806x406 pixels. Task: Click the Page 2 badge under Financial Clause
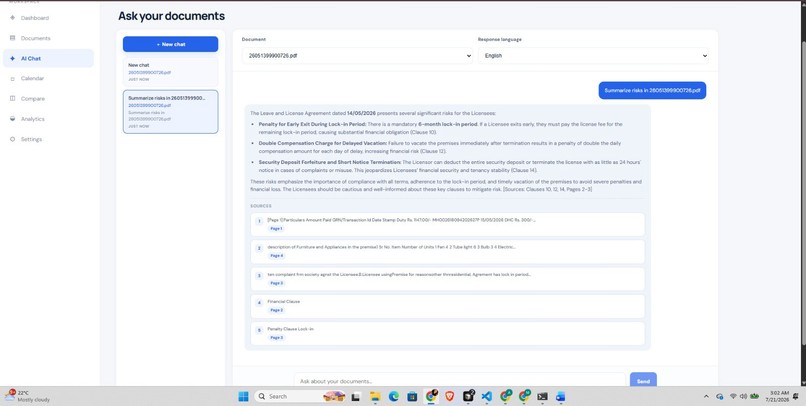pos(276,310)
